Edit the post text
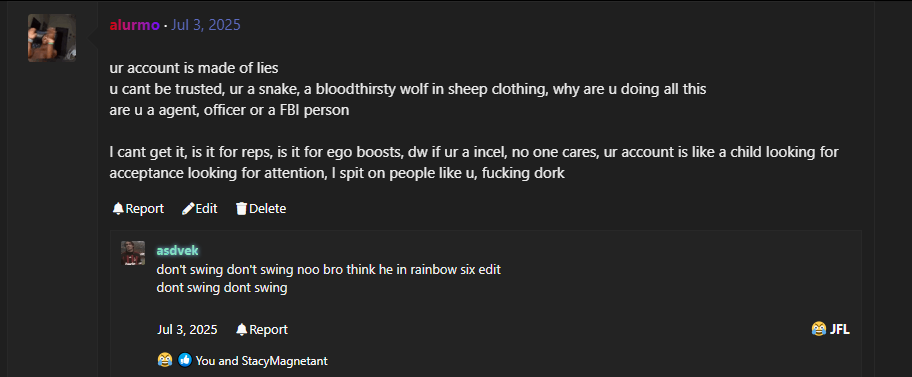912x377 pixels. (200, 208)
